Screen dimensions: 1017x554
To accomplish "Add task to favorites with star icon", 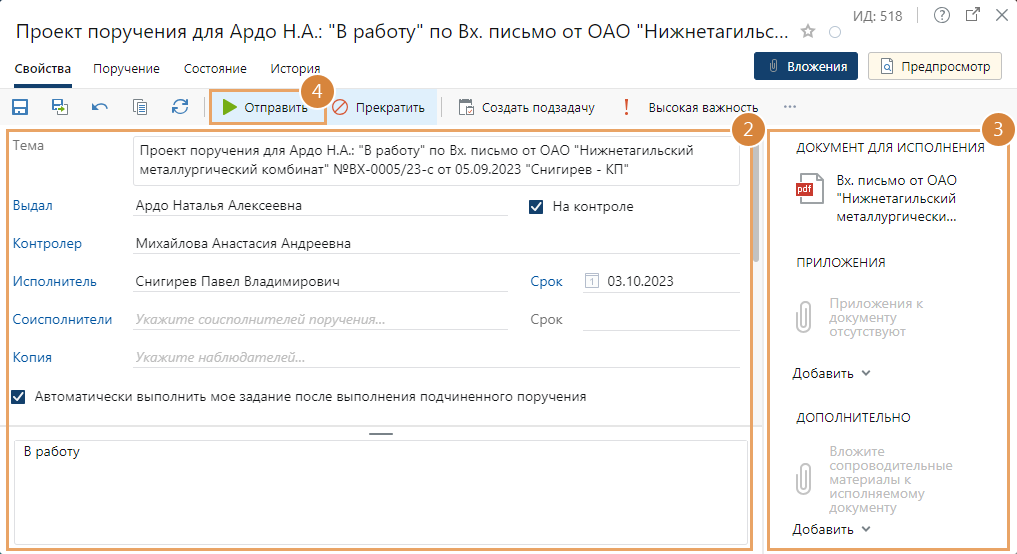I will [808, 32].
